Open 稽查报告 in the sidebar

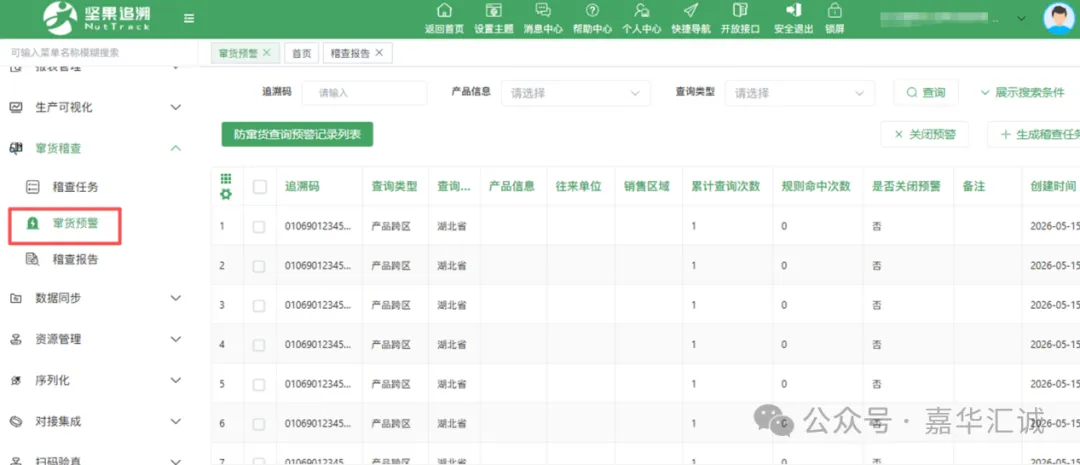point(75,260)
